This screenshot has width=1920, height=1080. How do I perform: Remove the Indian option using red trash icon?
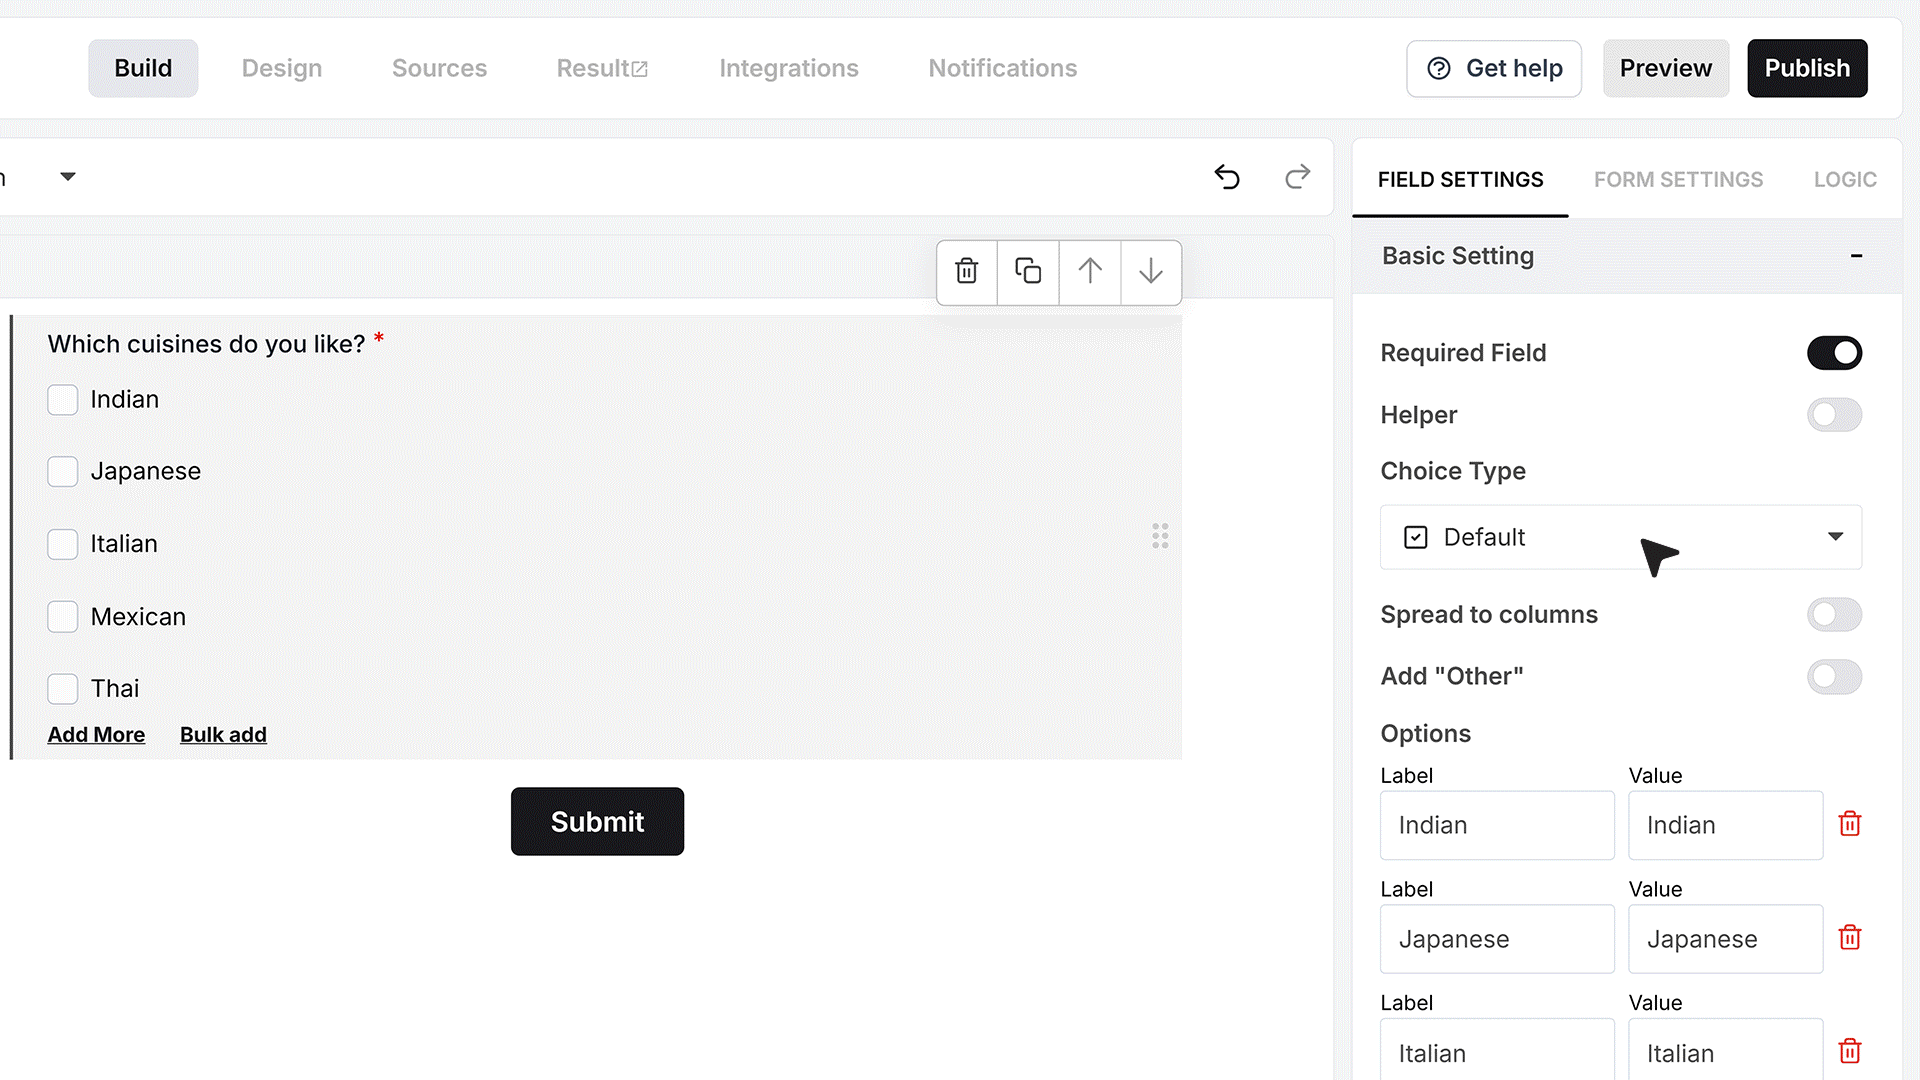click(x=1850, y=824)
